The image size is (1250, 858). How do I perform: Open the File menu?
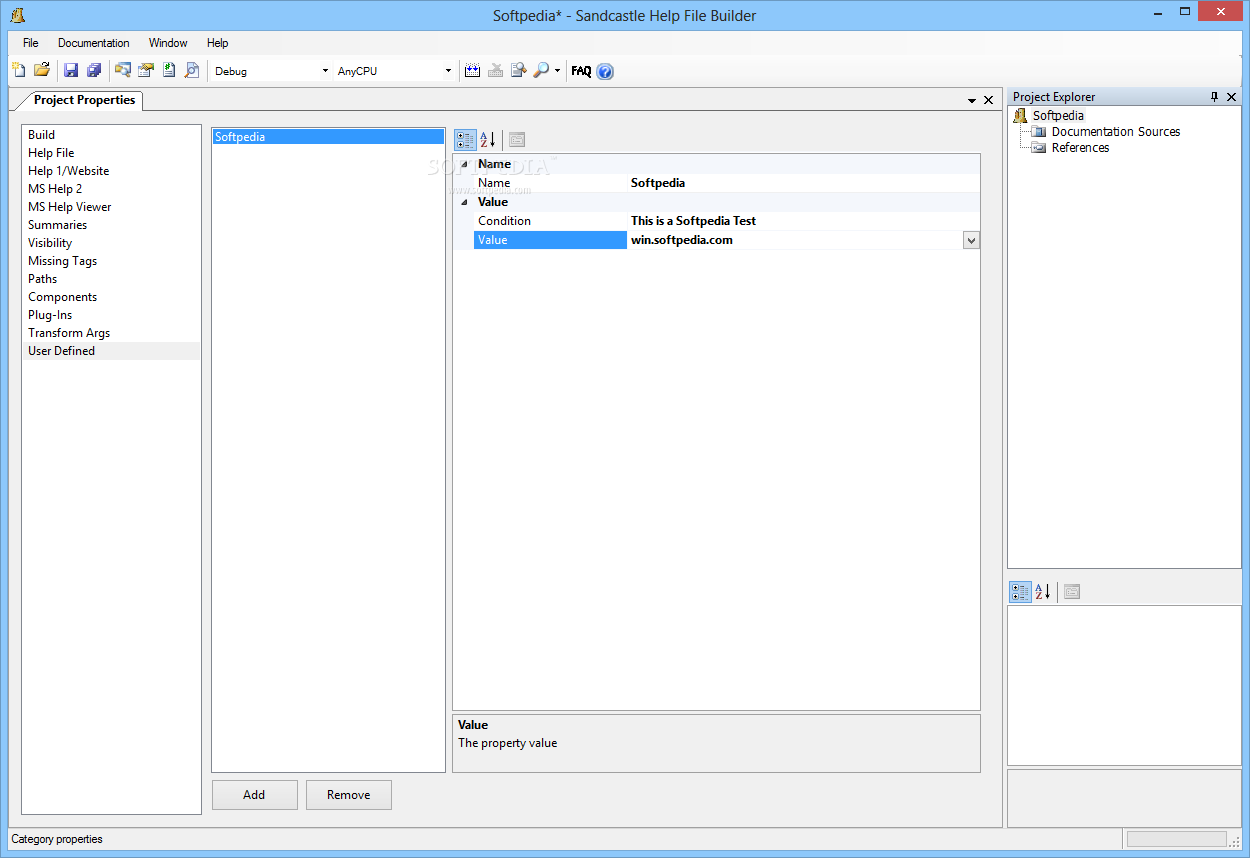pos(31,43)
